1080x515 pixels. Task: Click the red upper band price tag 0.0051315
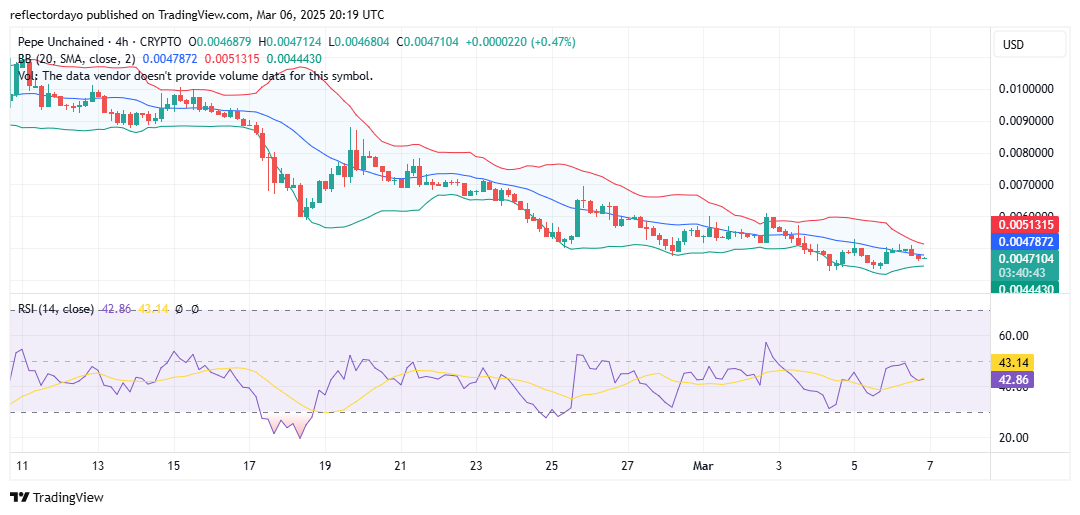pyautogui.click(x=1025, y=225)
